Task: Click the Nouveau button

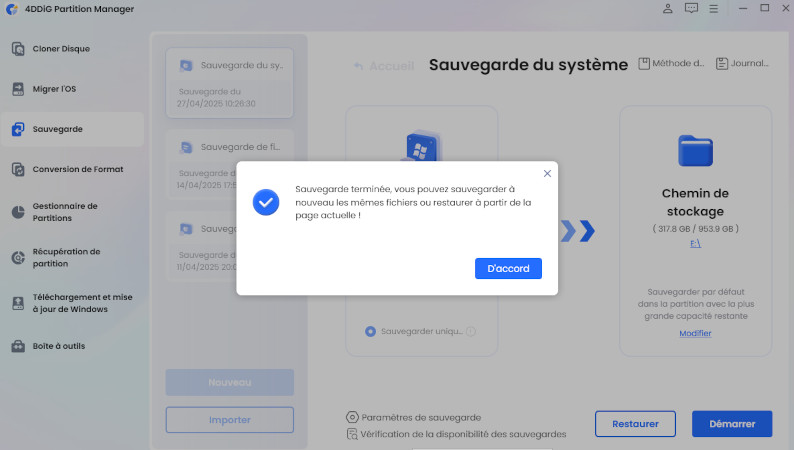Action: [x=229, y=382]
